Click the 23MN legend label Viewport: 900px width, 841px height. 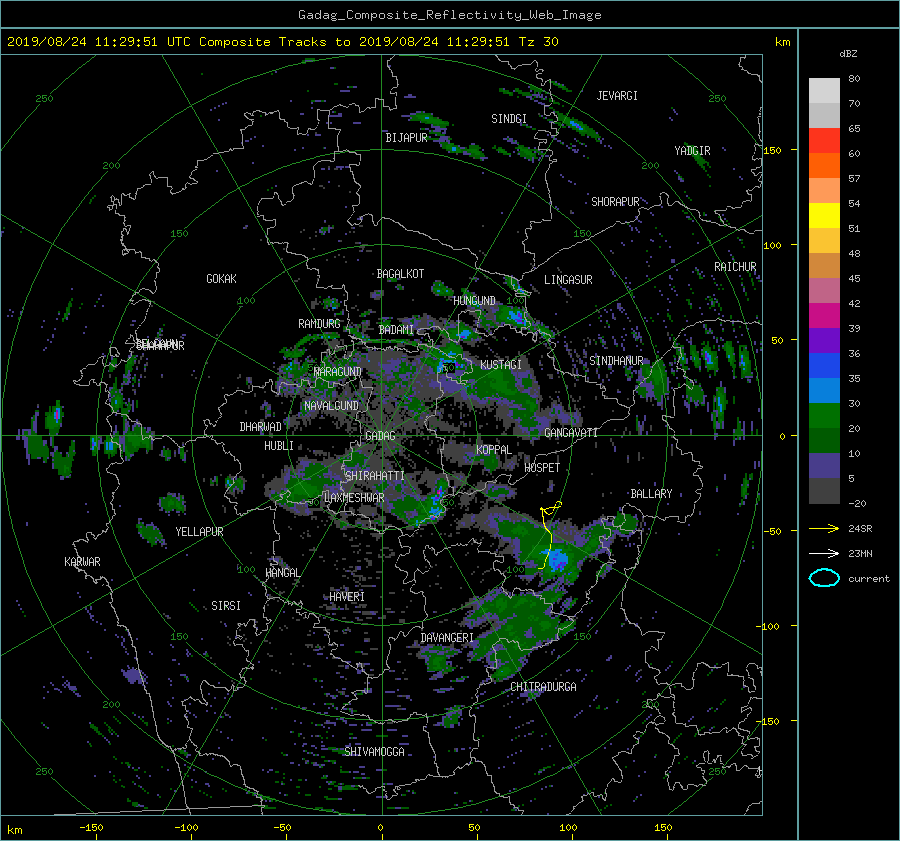860,553
